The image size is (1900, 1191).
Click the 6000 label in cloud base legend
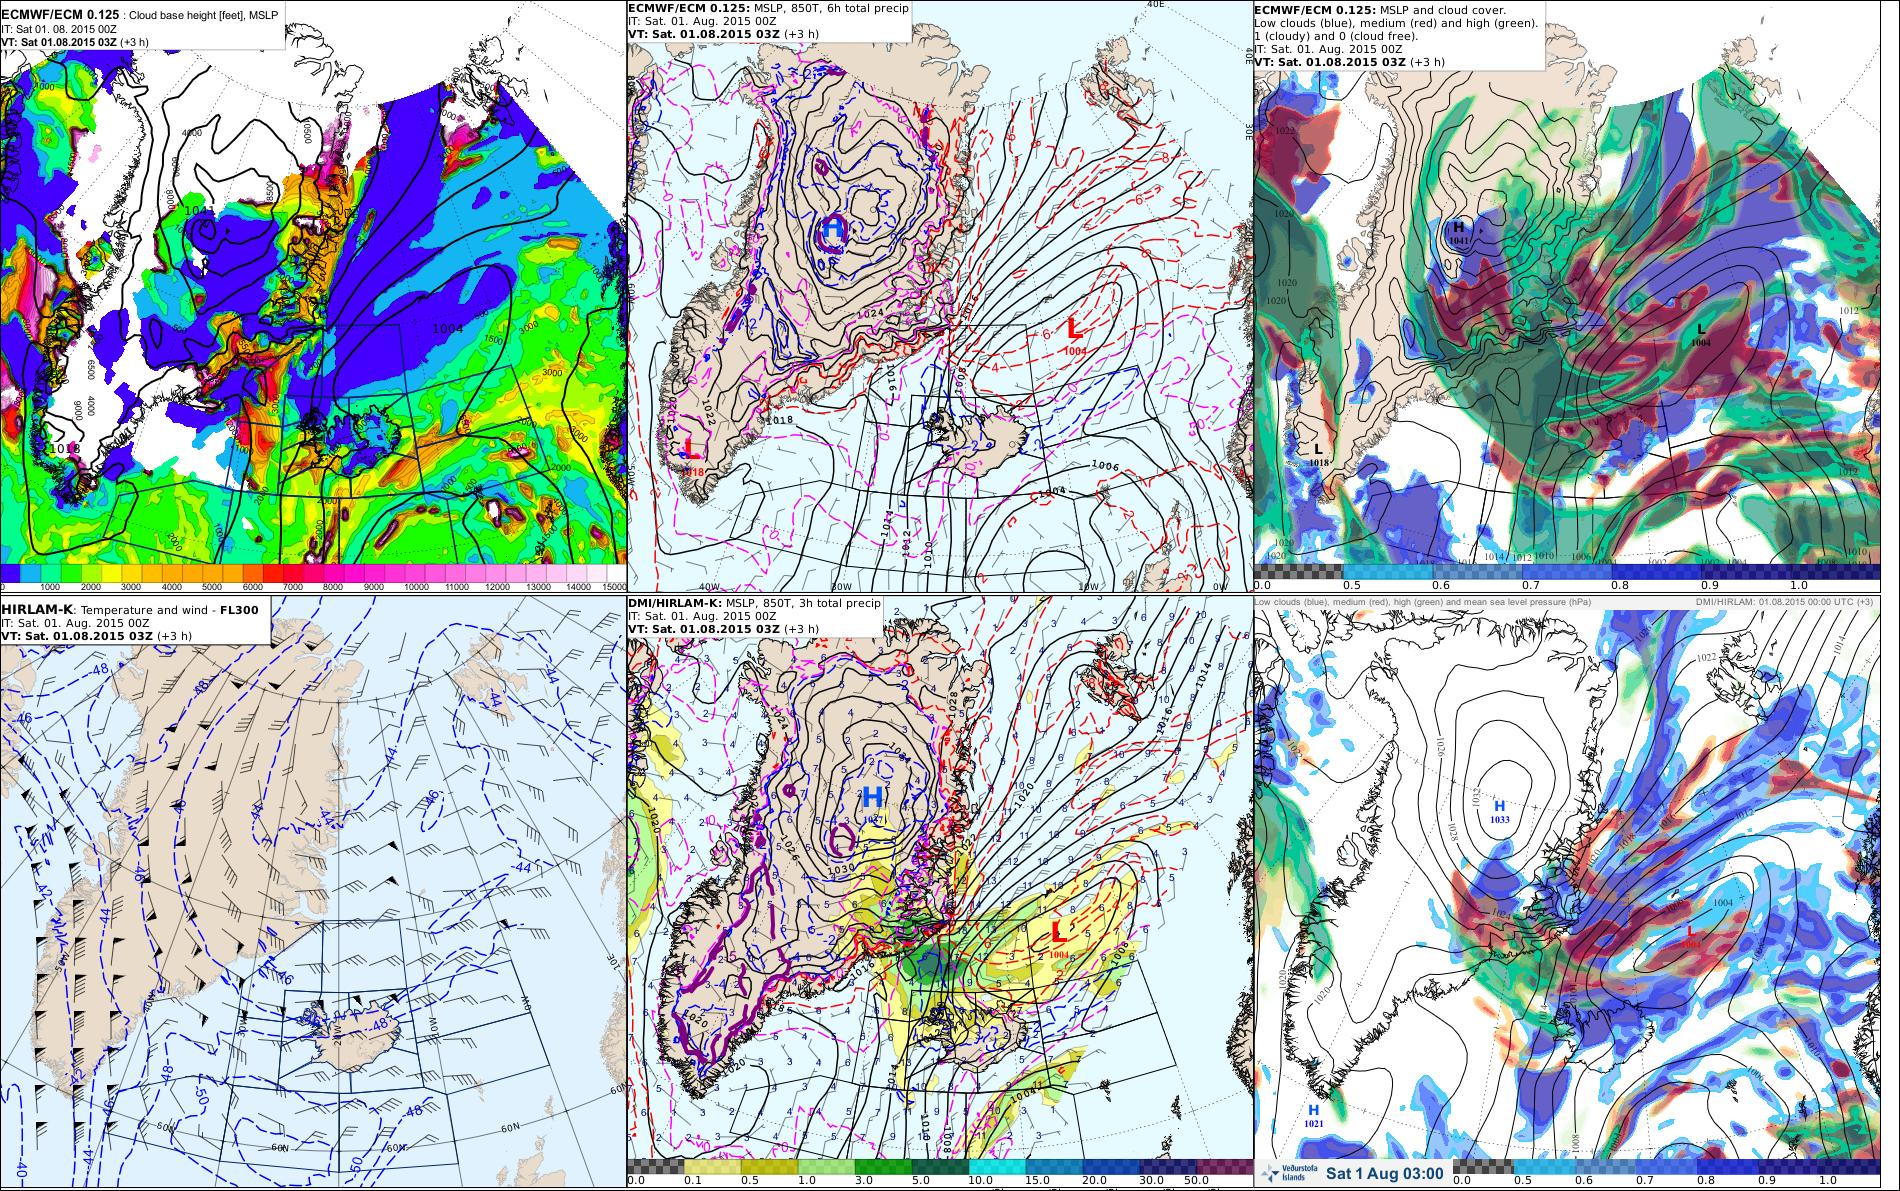pyautogui.click(x=252, y=587)
